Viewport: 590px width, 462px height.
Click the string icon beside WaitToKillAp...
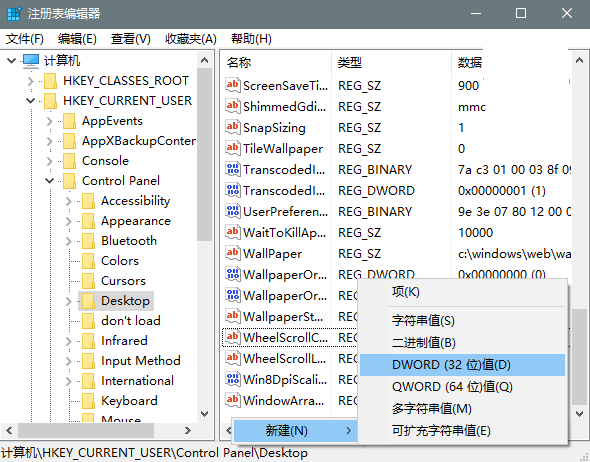(x=233, y=232)
